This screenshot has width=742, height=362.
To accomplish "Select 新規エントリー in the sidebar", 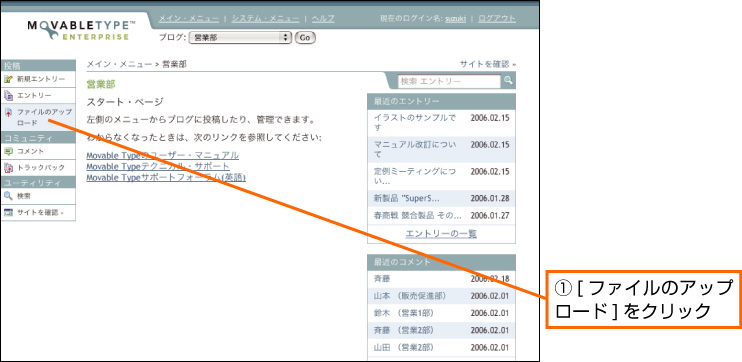I will (x=41, y=79).
